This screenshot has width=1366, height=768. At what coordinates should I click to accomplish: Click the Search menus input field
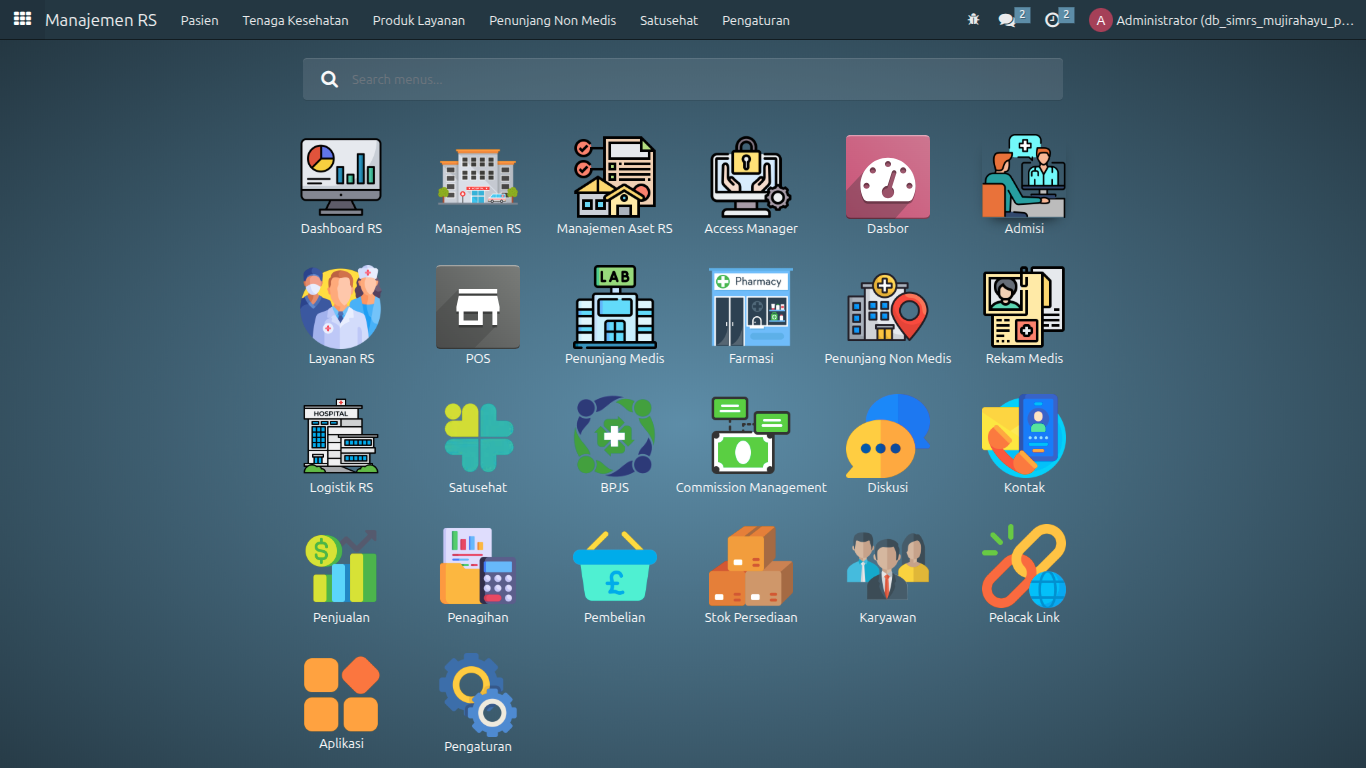700,79
